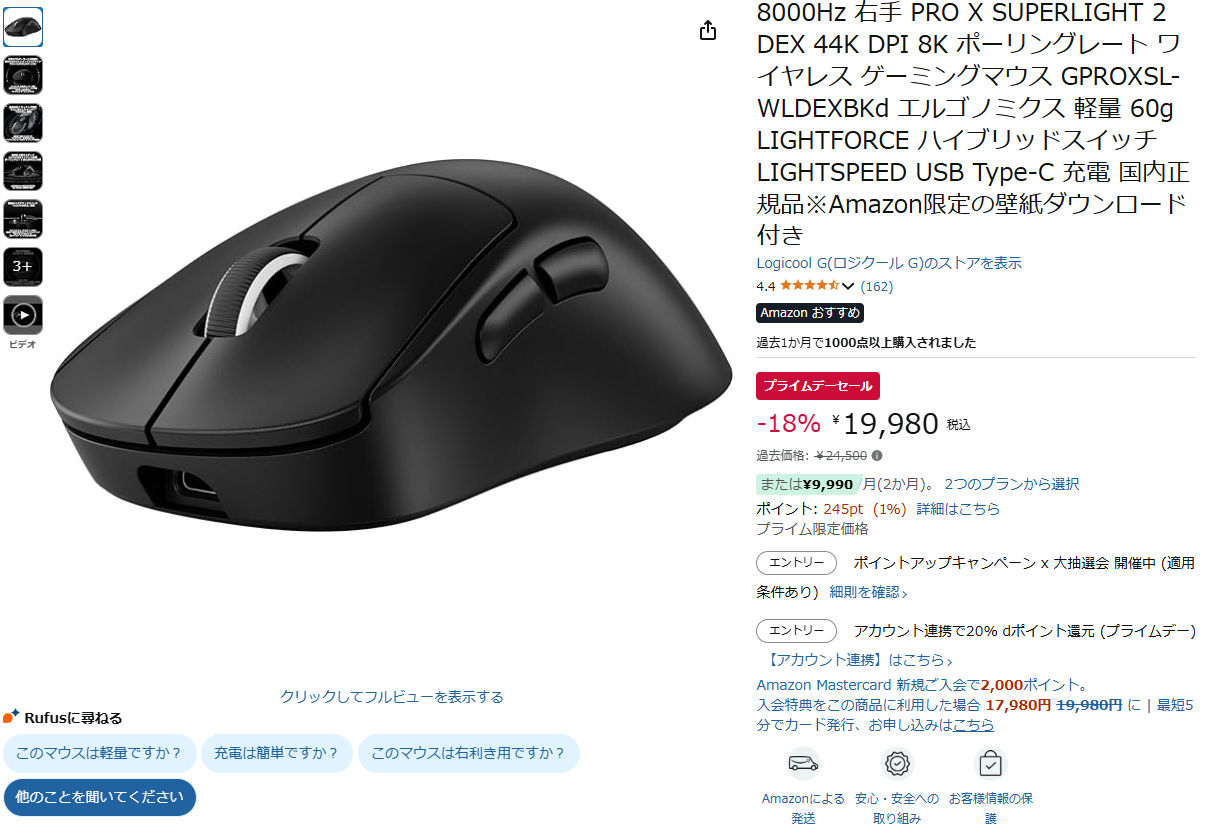
Task: Click the customer information protection bag icon
Action: (x=990, y=764)
